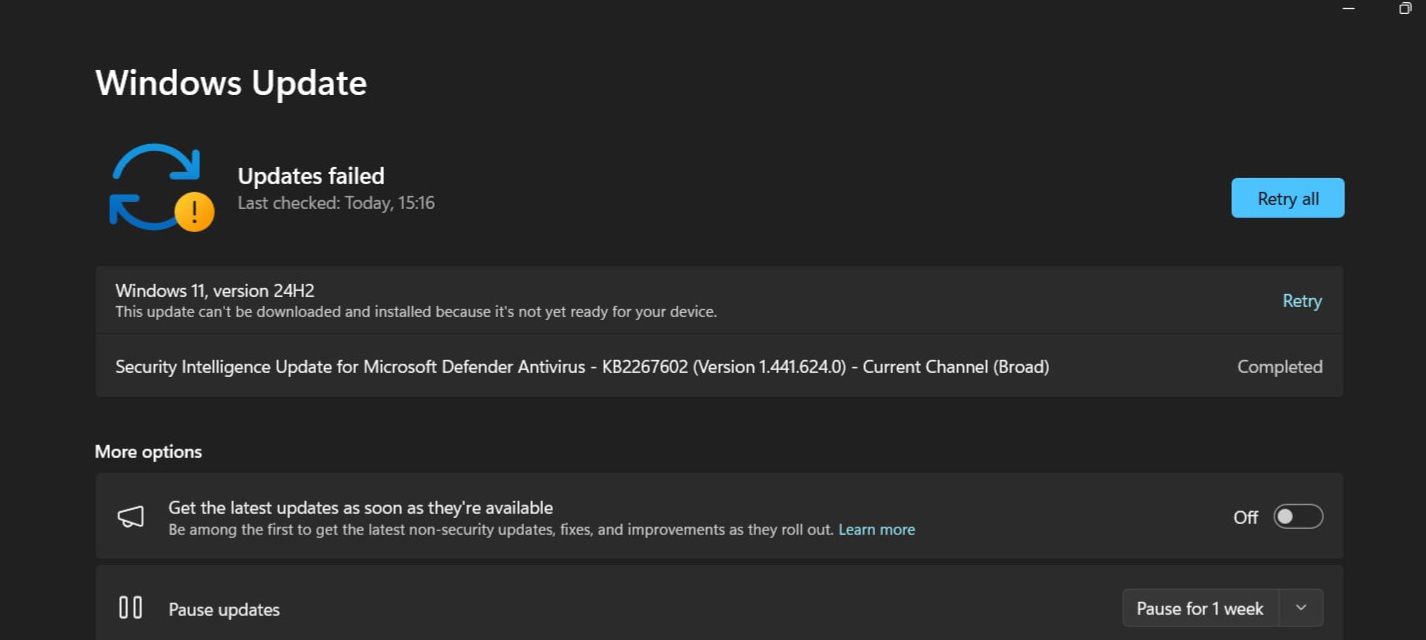Retry all failed updates
The height and width of the screenshot is (640, 1426).
click(x=1288, y=198)
